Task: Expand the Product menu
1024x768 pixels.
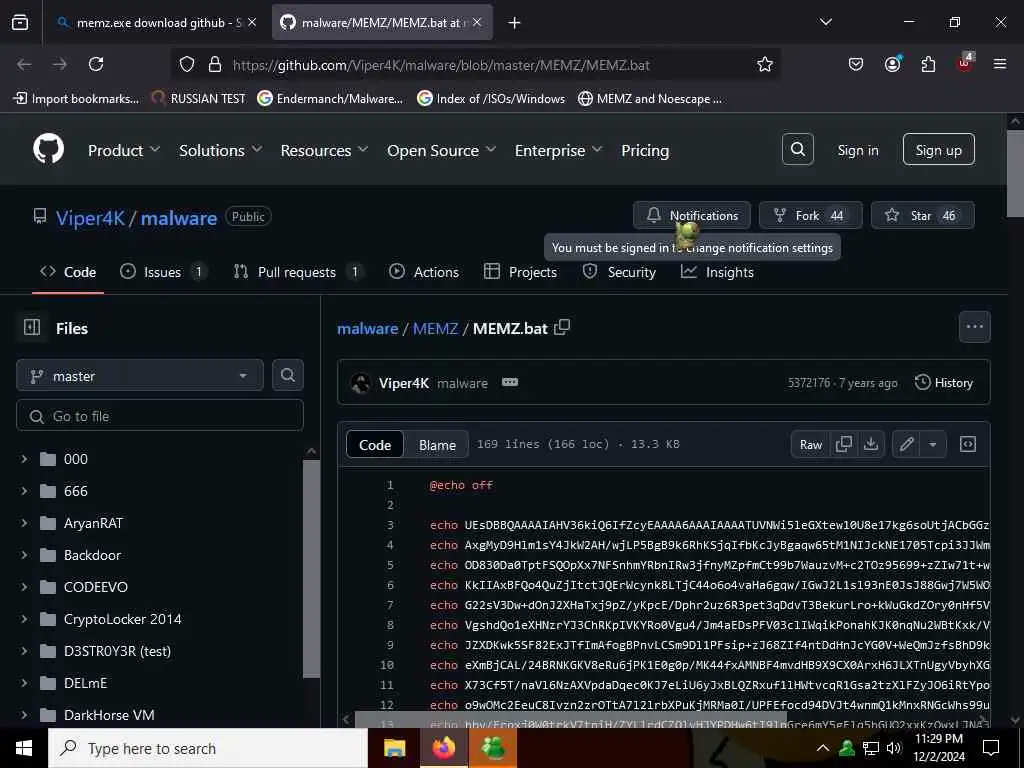Action: [124, 150]
